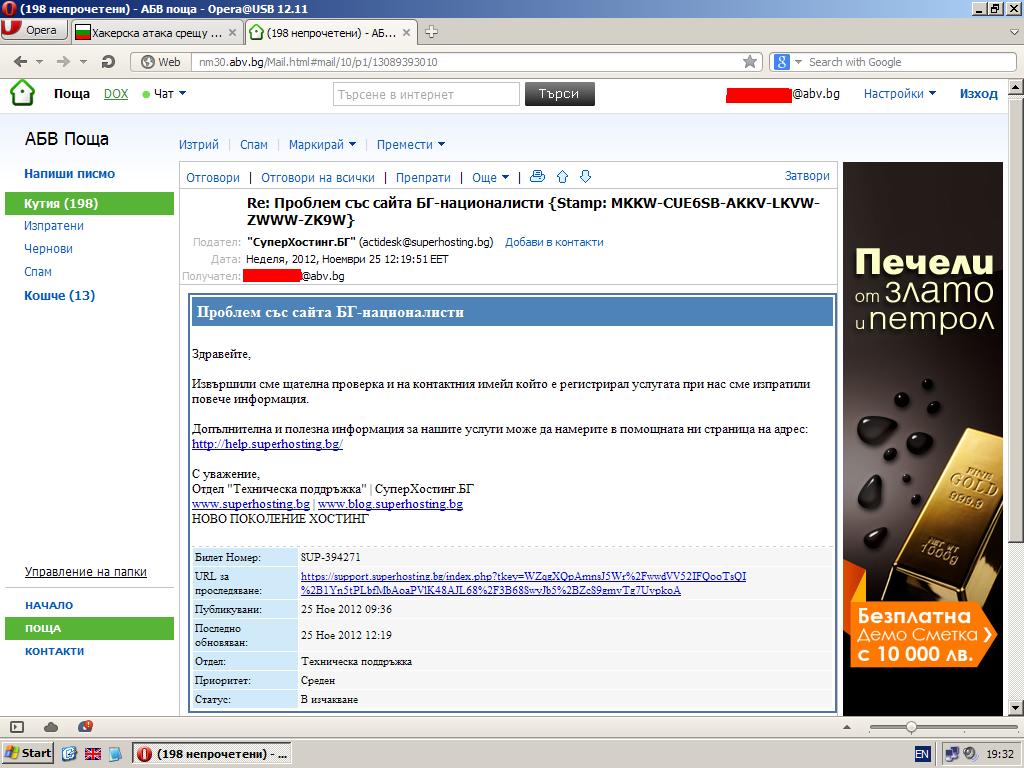This screenshot has height=768, width=1024.
Task: Click Изтрий to delete the email
Action: click(199, 144)
